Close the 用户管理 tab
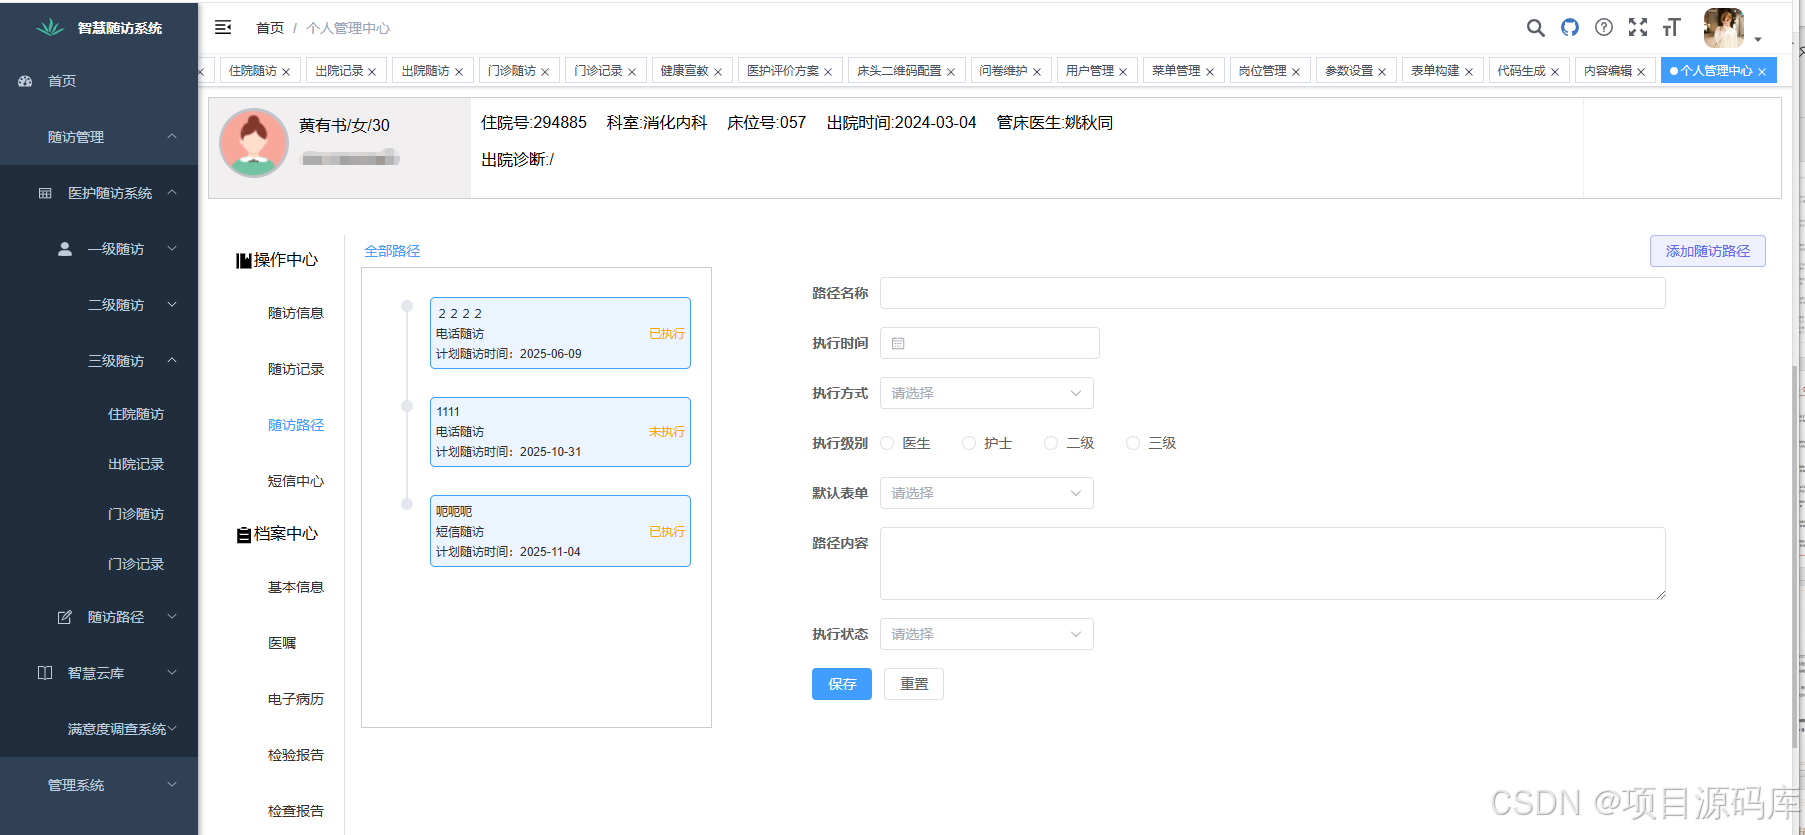 coord(1123,72)
